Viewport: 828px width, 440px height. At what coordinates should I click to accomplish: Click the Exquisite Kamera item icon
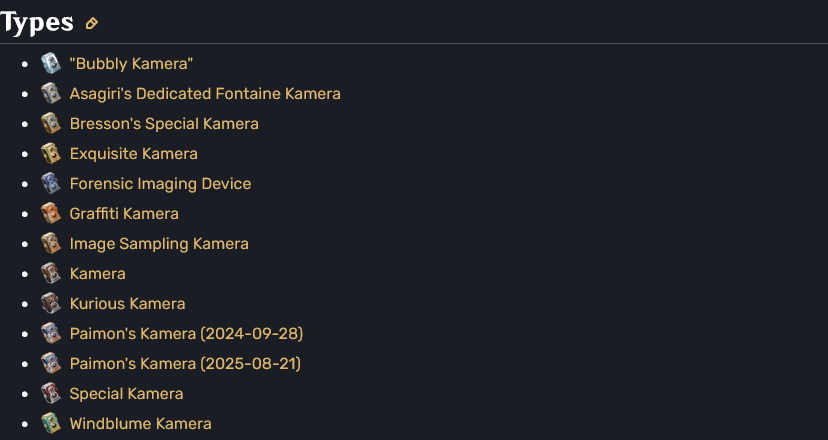pos(51,154)
